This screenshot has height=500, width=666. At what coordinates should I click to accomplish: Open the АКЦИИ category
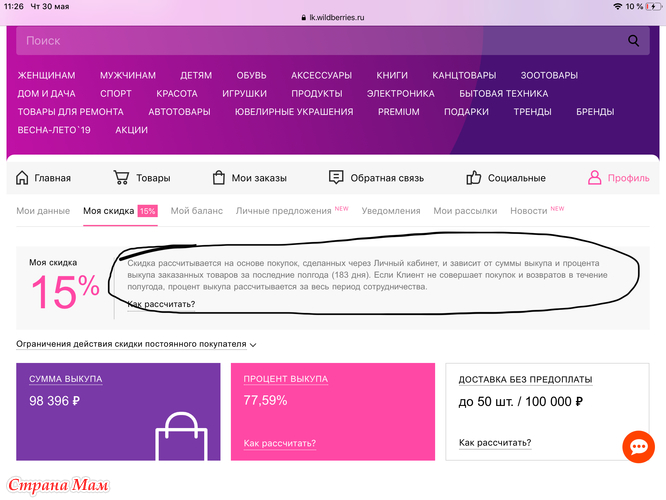pyautogui.click(x=132, y=130)
